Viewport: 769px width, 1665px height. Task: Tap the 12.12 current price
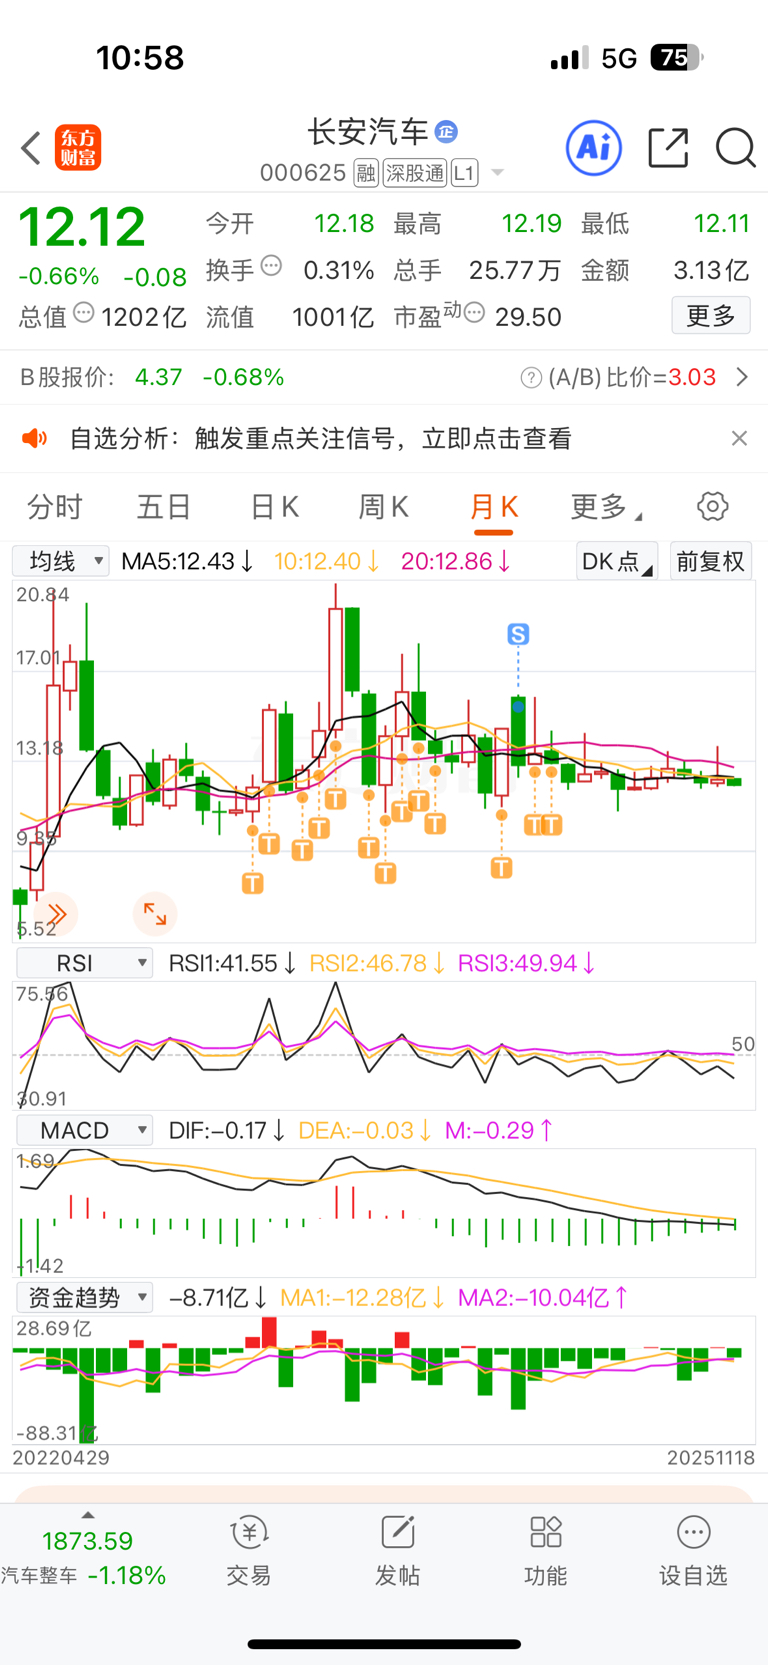82,227
